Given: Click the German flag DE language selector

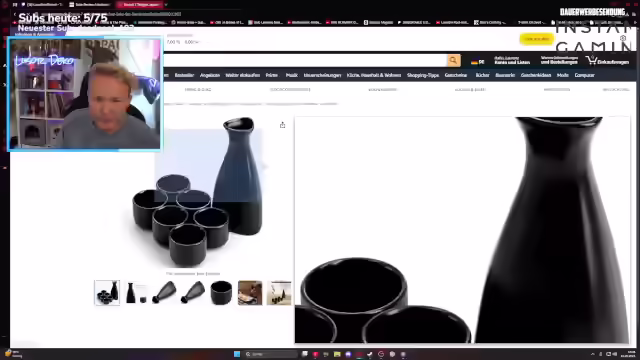Looking at the screenshot, I should pyautogui.click(x=477, y=62).
